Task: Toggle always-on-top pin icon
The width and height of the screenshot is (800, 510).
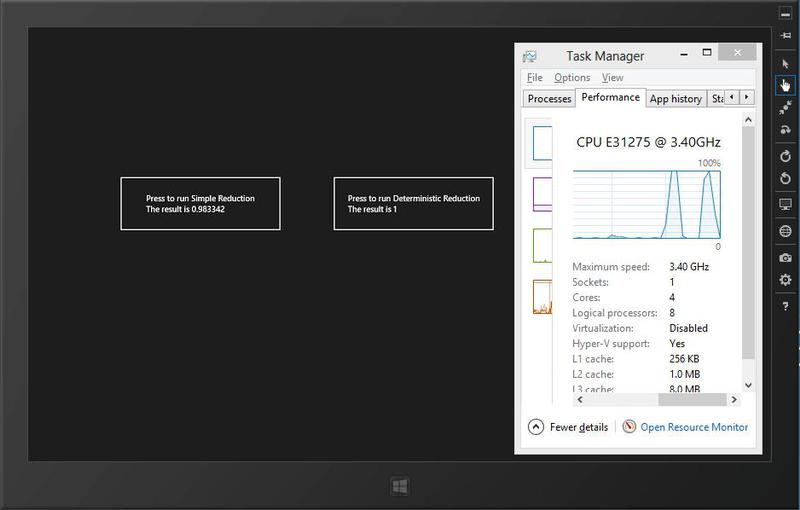Action: (785, 36)
